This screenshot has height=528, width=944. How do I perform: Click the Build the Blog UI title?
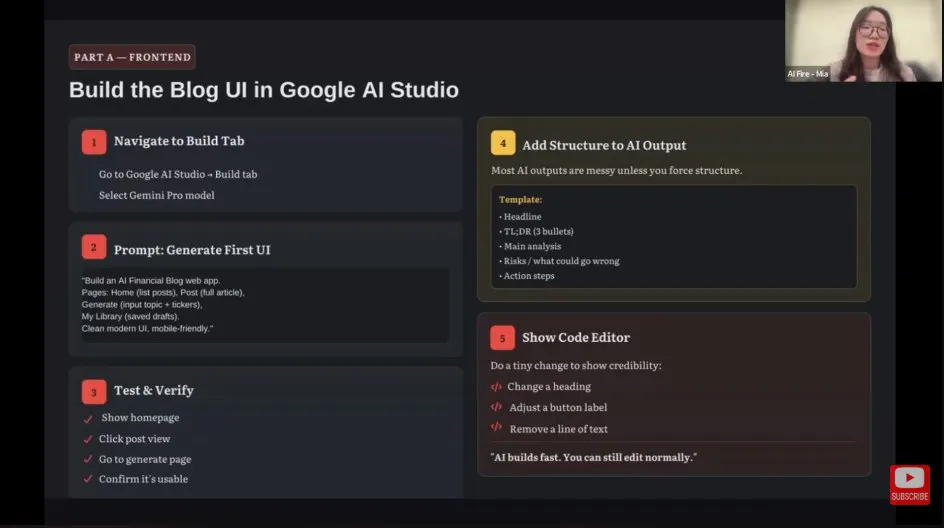pyautogui.click(x=264, y=90)
